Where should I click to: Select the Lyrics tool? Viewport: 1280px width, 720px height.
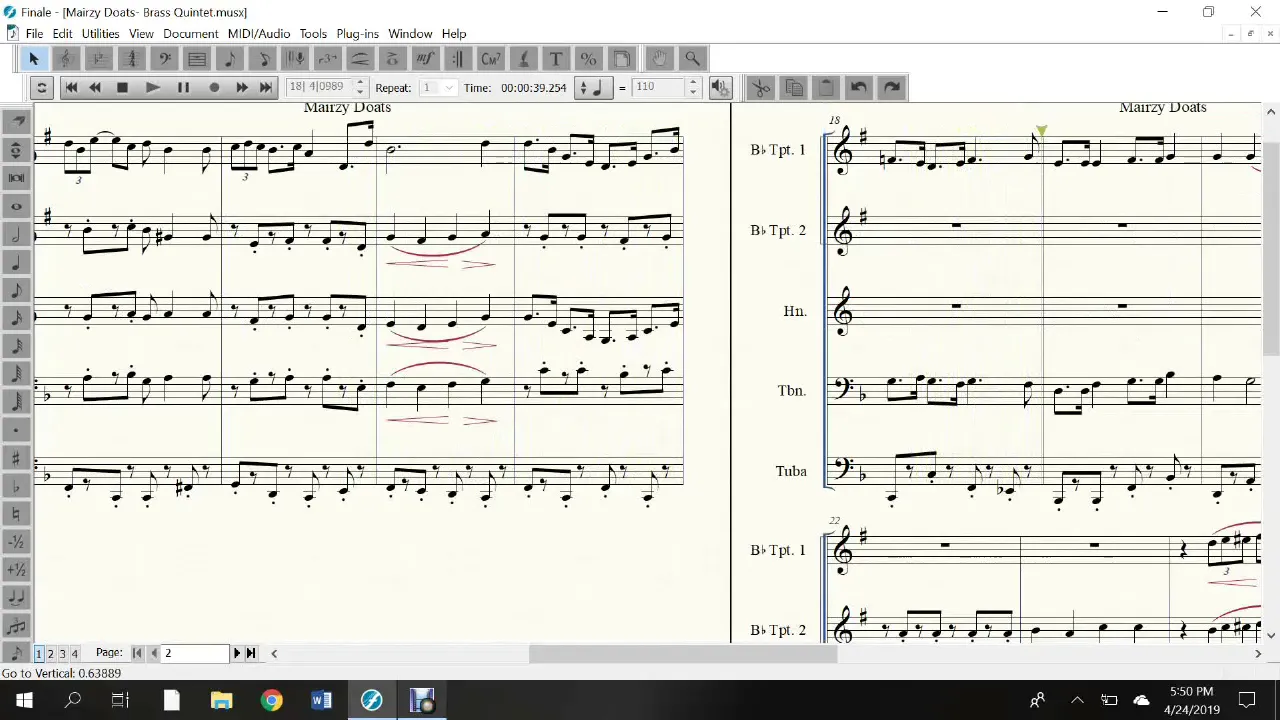tap(523, 58)
